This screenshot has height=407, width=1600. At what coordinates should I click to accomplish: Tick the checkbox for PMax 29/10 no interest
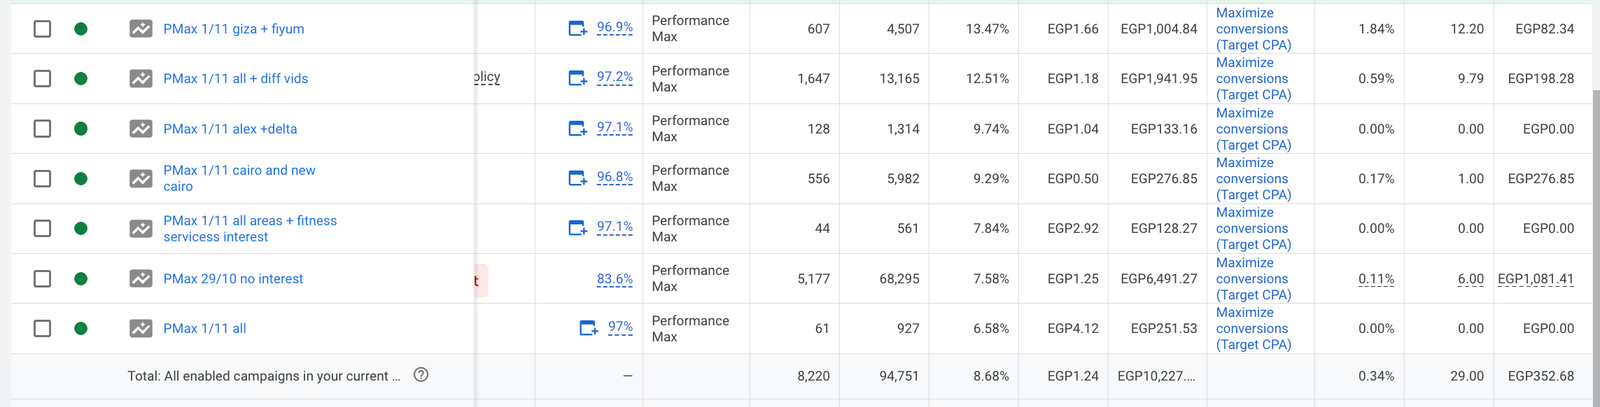[42, 279]
